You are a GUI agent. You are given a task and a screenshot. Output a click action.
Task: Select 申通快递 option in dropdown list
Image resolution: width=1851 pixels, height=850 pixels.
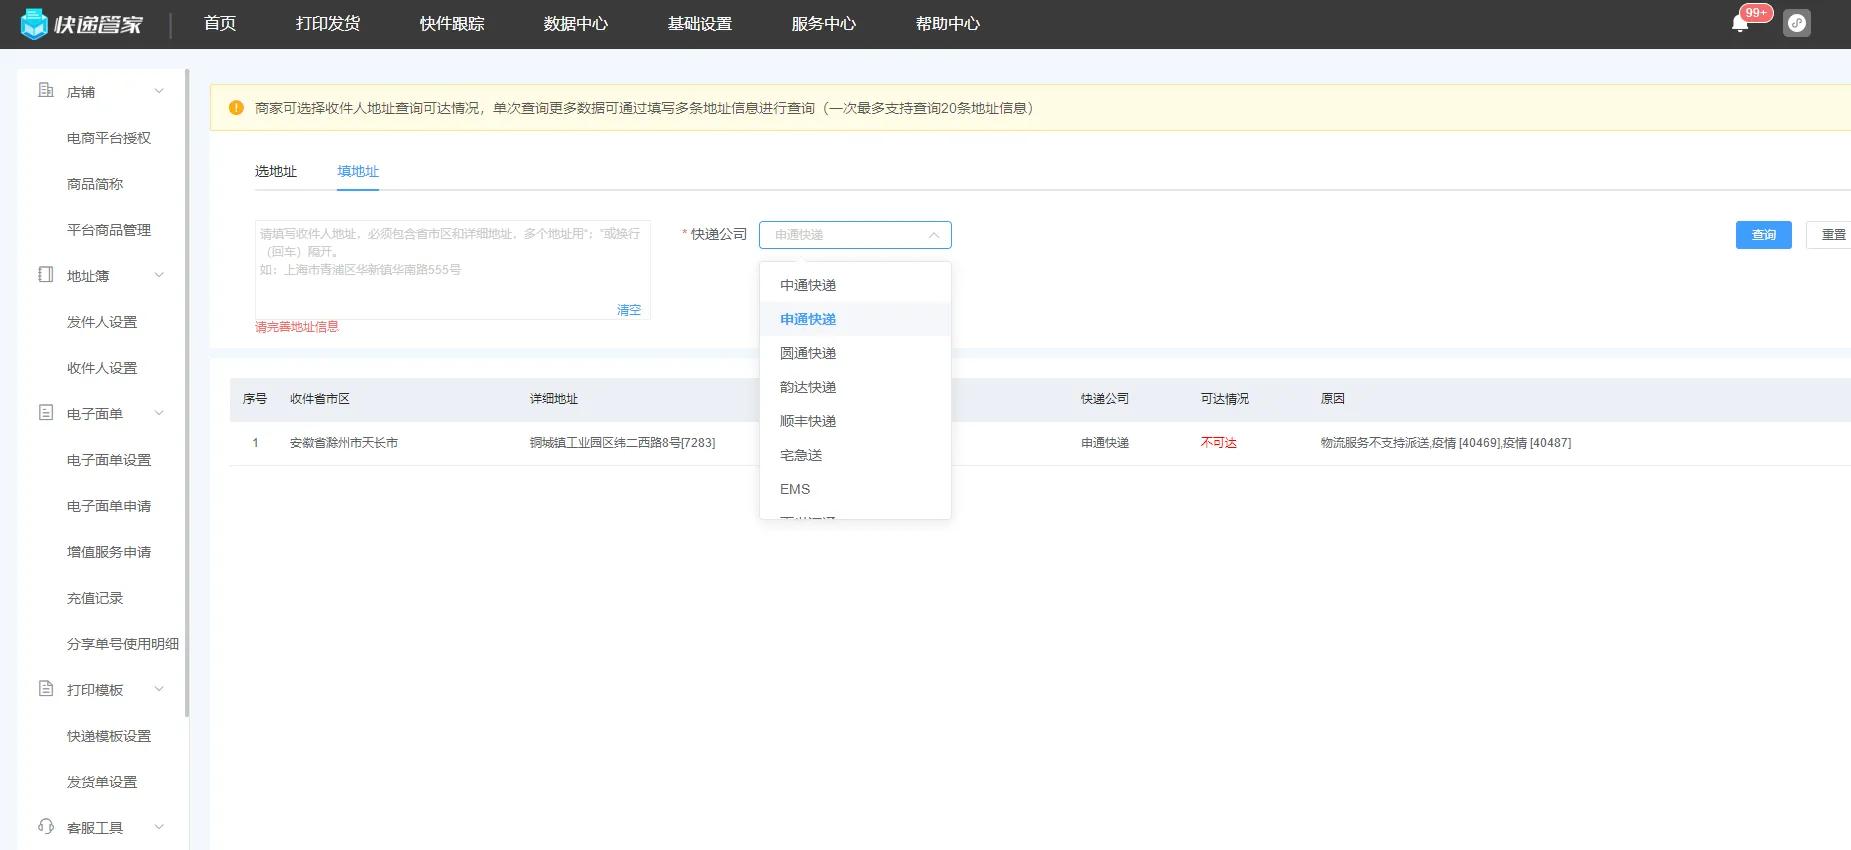coord(855,319)
